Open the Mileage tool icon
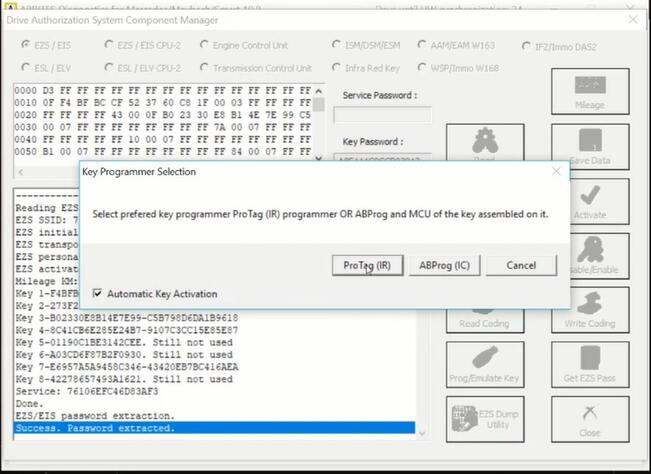The width and height of the screenshot is (651, 474). (590, 92)
